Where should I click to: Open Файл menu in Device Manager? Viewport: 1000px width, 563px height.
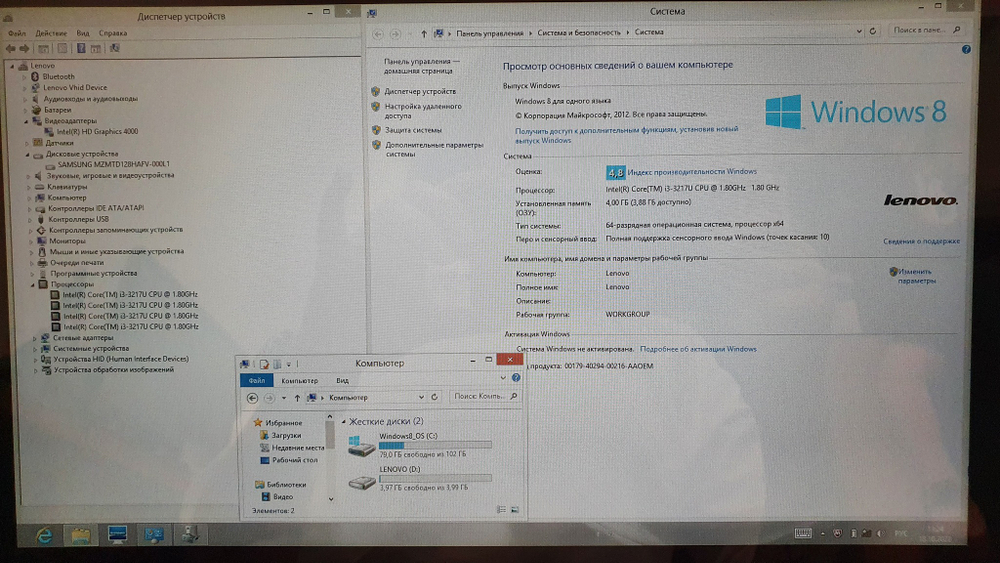17,33
